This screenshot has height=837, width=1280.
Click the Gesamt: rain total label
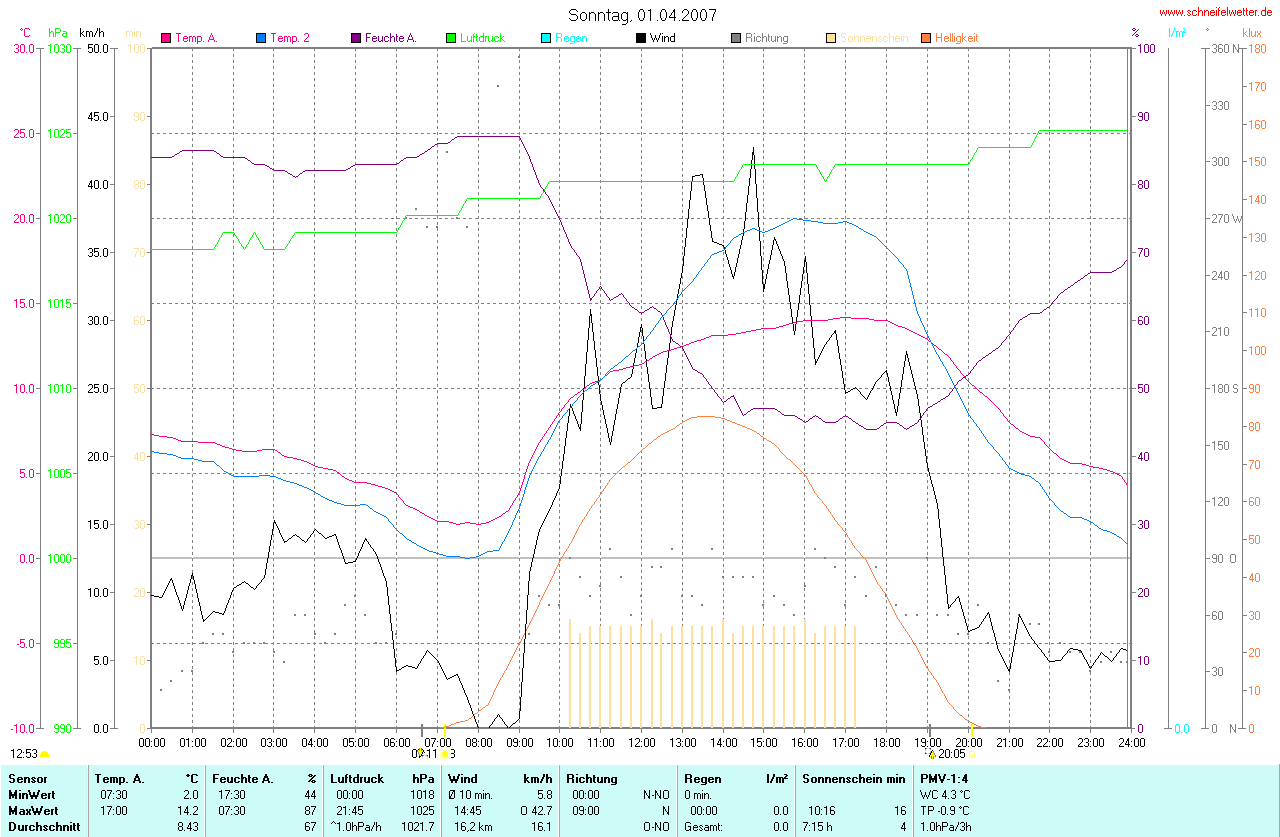(704, 827)
